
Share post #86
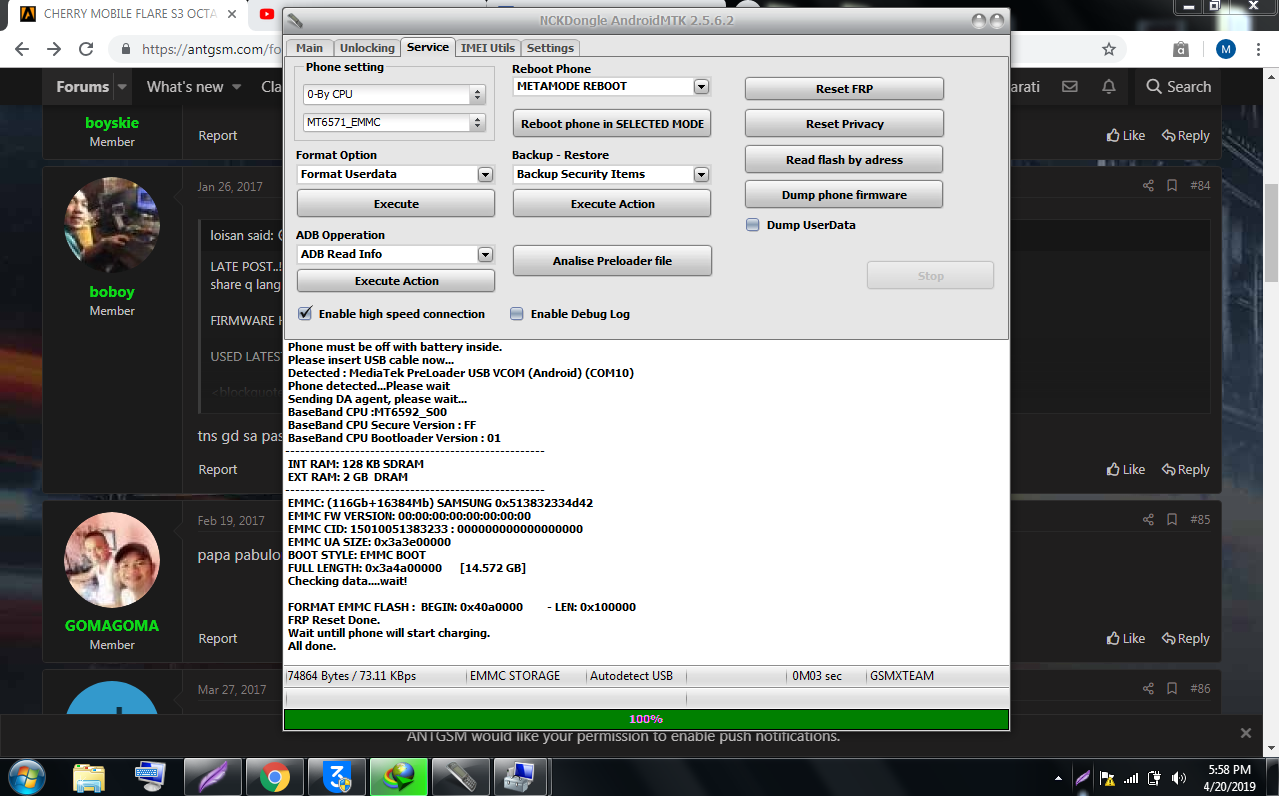pos(1148,689)
